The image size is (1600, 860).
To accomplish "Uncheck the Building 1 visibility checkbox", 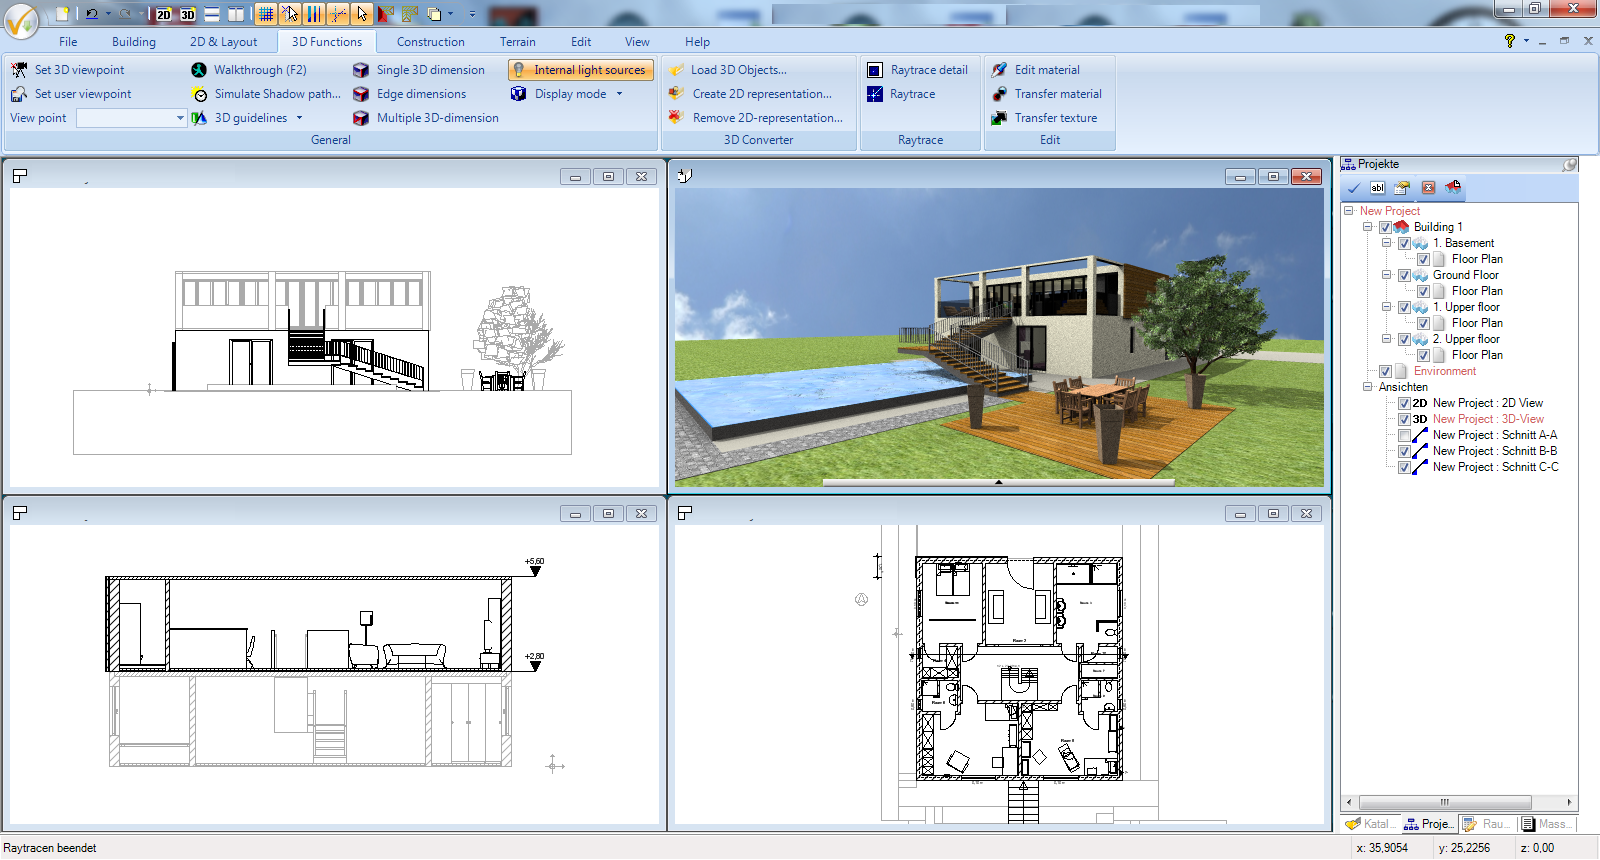I will coord(1385,227).
